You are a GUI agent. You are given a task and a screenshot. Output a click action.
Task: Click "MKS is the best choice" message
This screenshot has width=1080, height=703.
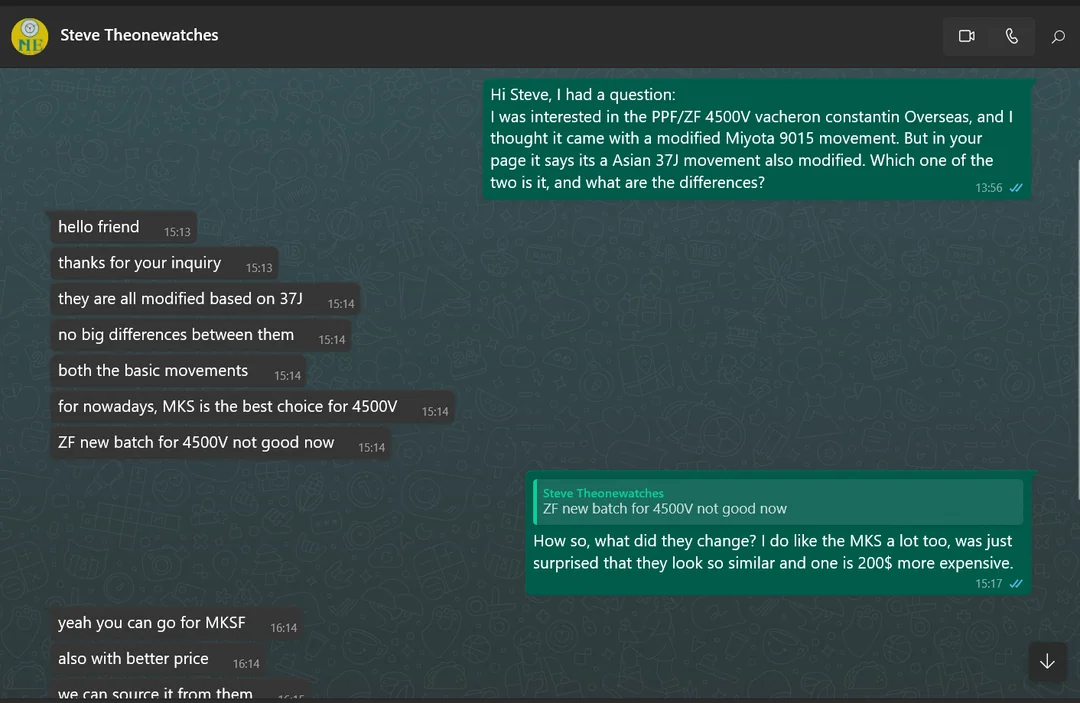252,407
